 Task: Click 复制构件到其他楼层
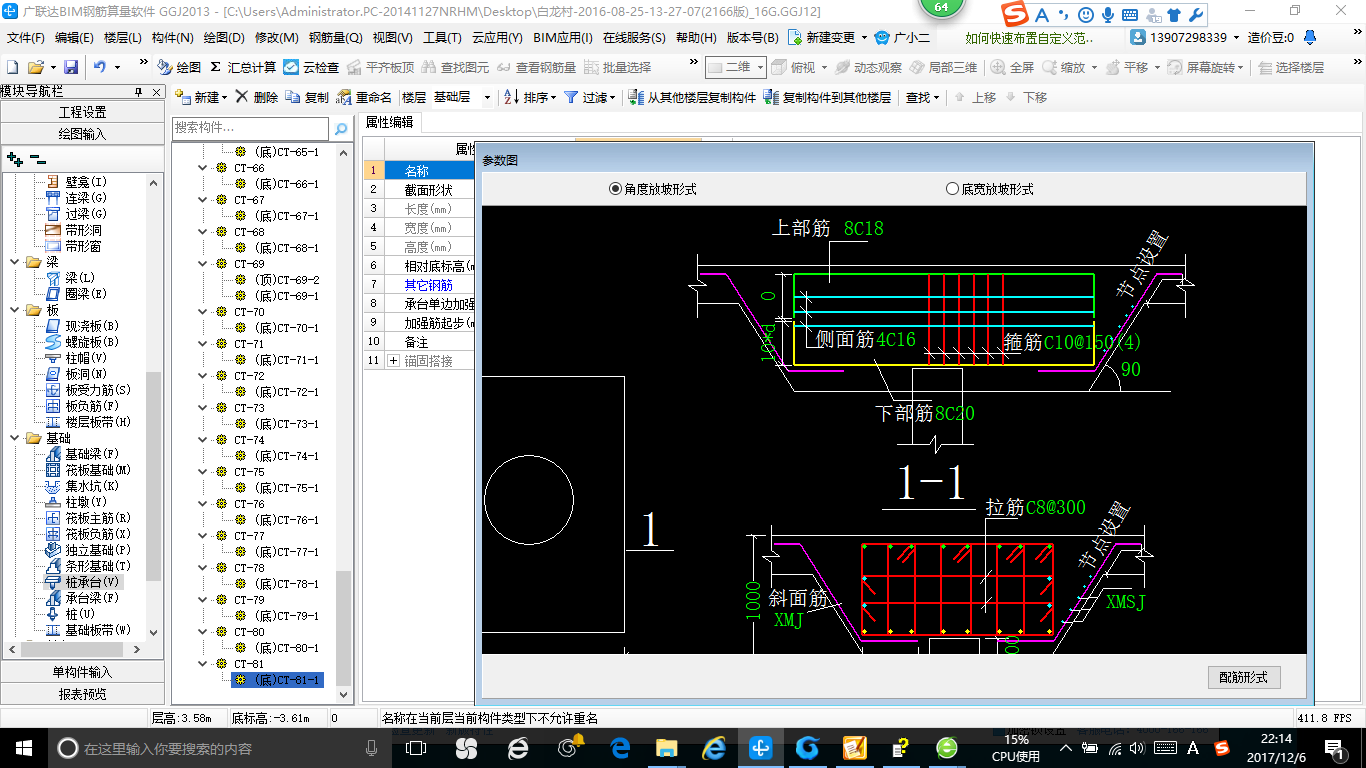[x=827, y=97]
